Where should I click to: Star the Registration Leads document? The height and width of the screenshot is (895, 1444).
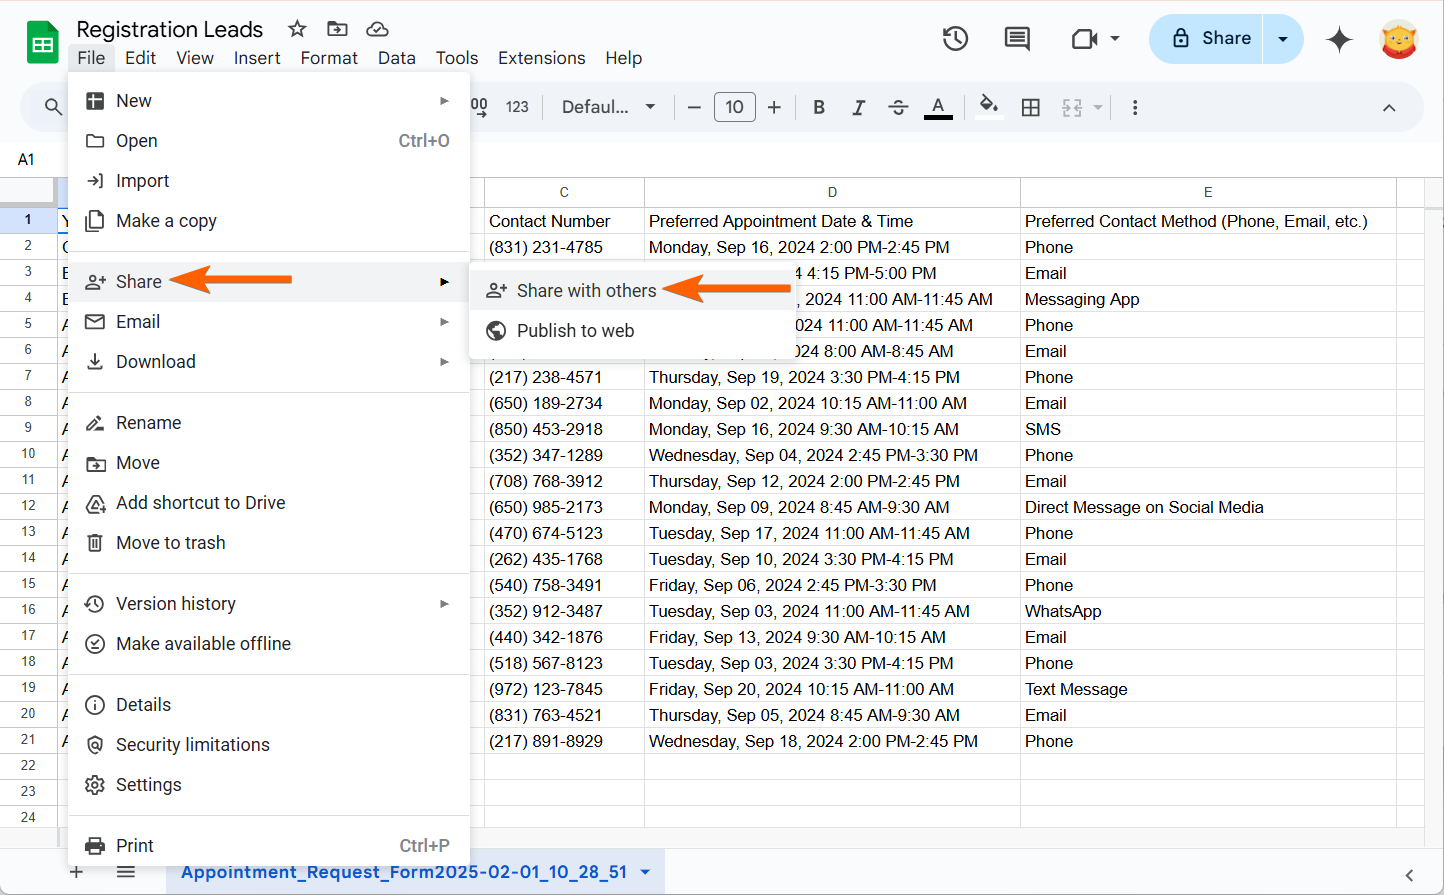[x=297, y=29]
